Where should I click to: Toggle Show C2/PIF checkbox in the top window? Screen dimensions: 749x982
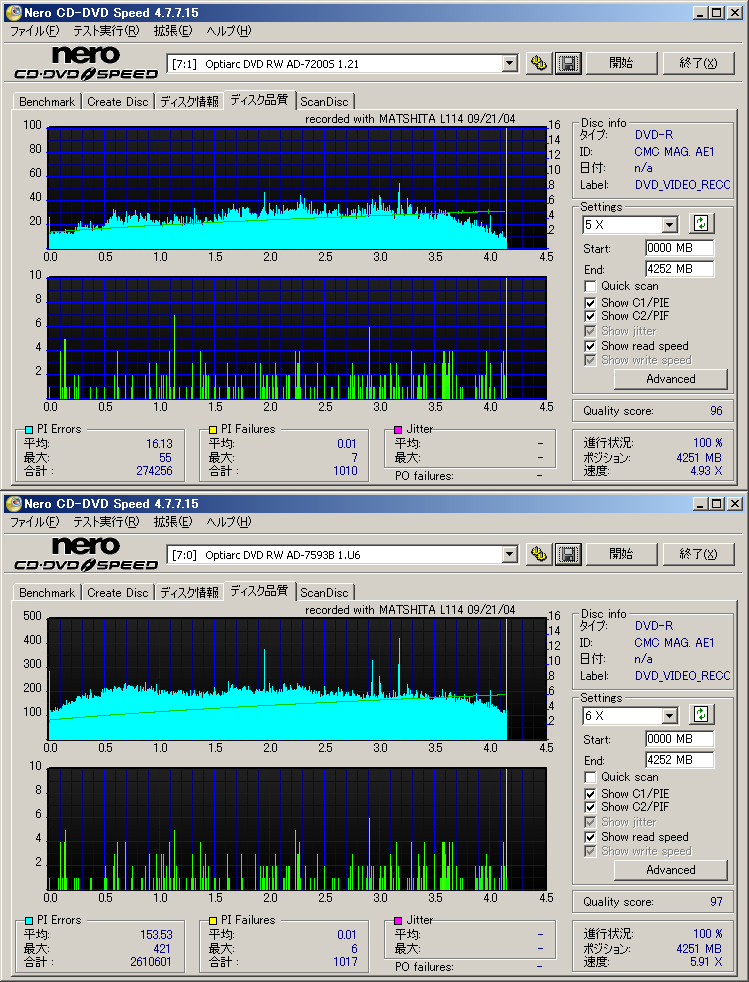[x=590, y=316]
